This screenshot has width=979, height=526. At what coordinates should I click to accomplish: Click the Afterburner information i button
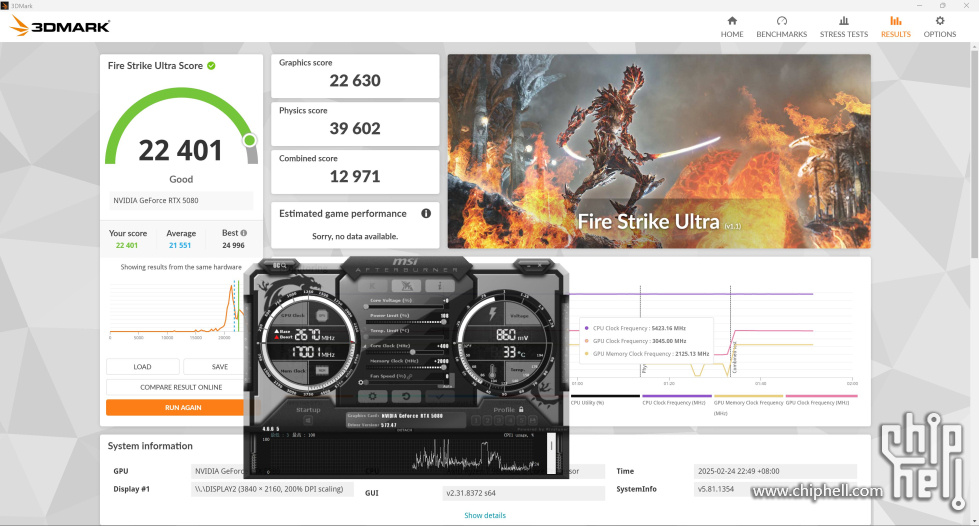coord(440,285)
